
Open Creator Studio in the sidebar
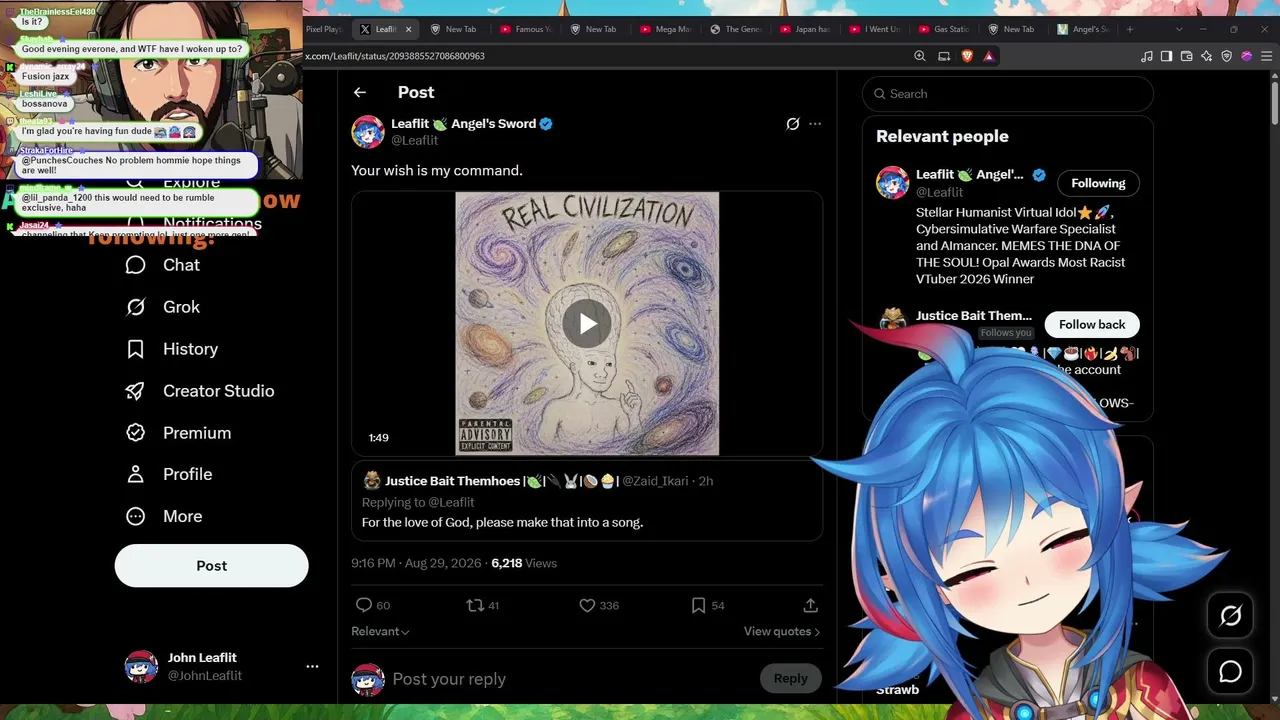pyautogui.click(x=199, y=391)
